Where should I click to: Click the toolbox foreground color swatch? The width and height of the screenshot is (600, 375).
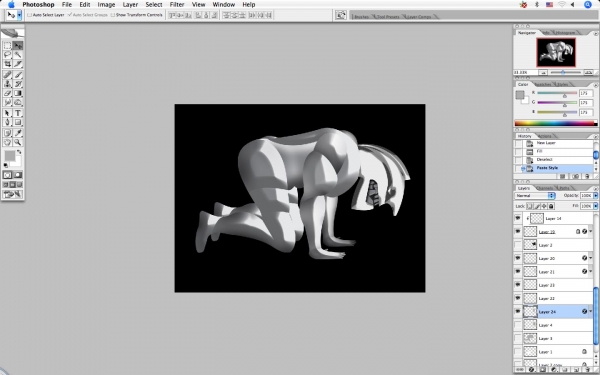9,156
